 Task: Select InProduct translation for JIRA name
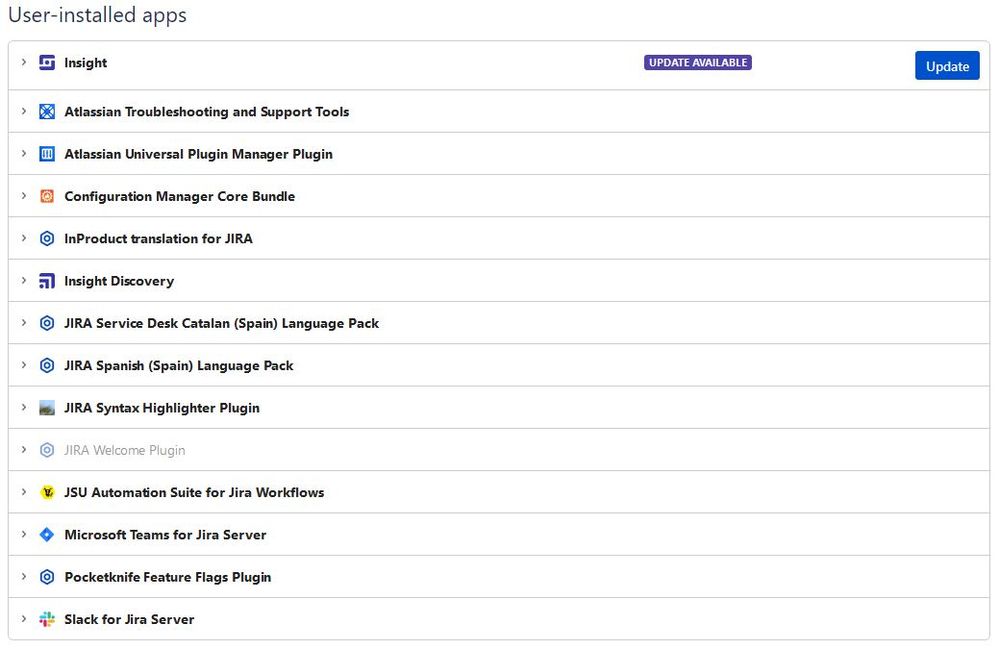(x=158, y=239)
